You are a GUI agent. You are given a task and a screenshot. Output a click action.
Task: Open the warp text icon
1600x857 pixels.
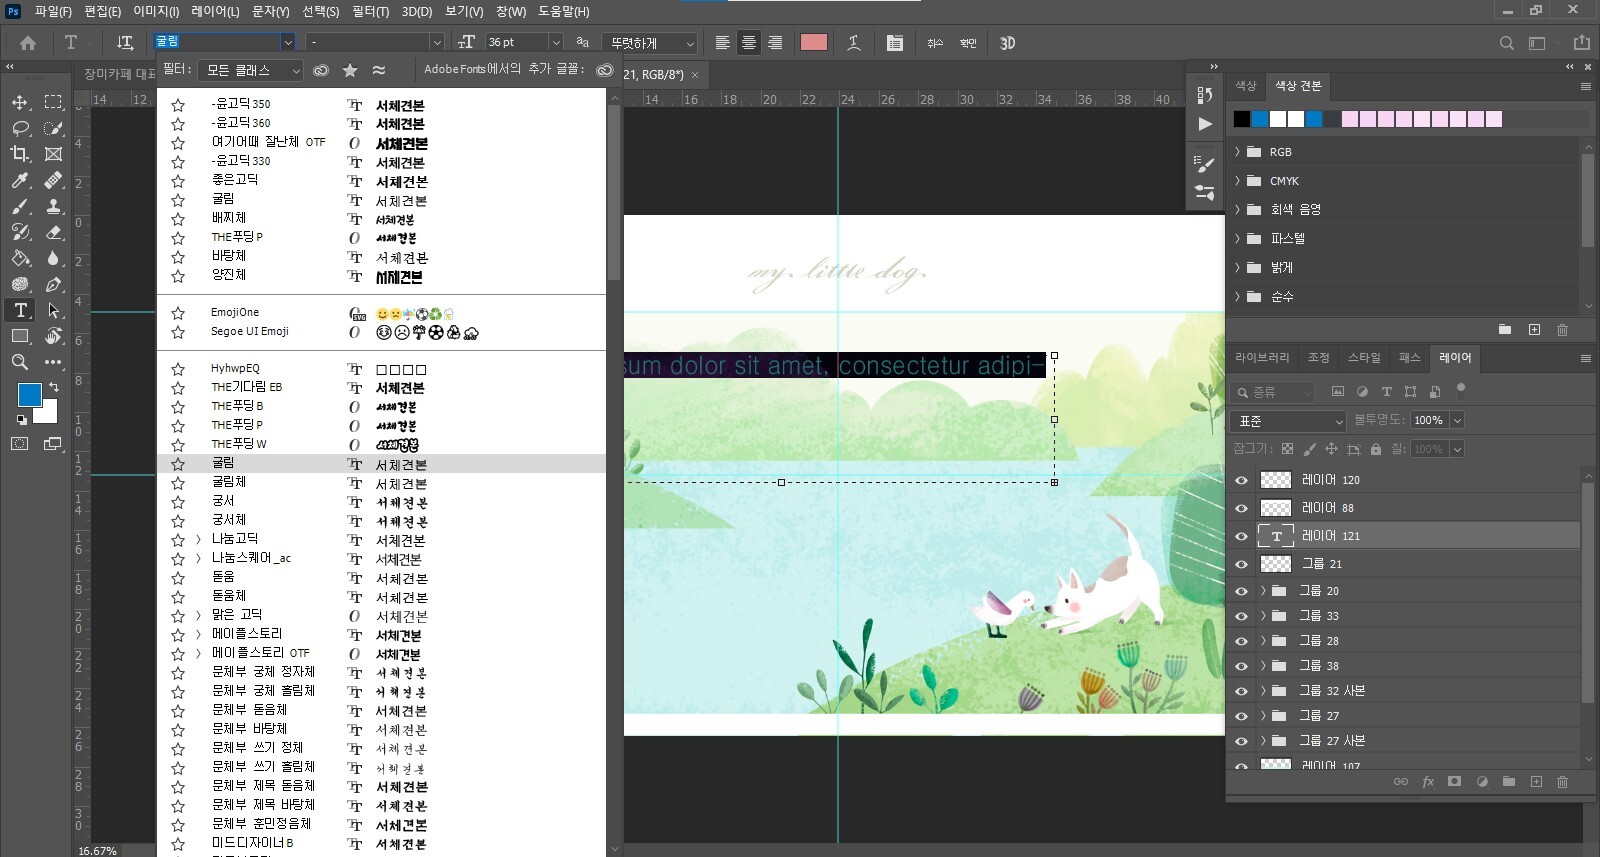tap(854, 43)
